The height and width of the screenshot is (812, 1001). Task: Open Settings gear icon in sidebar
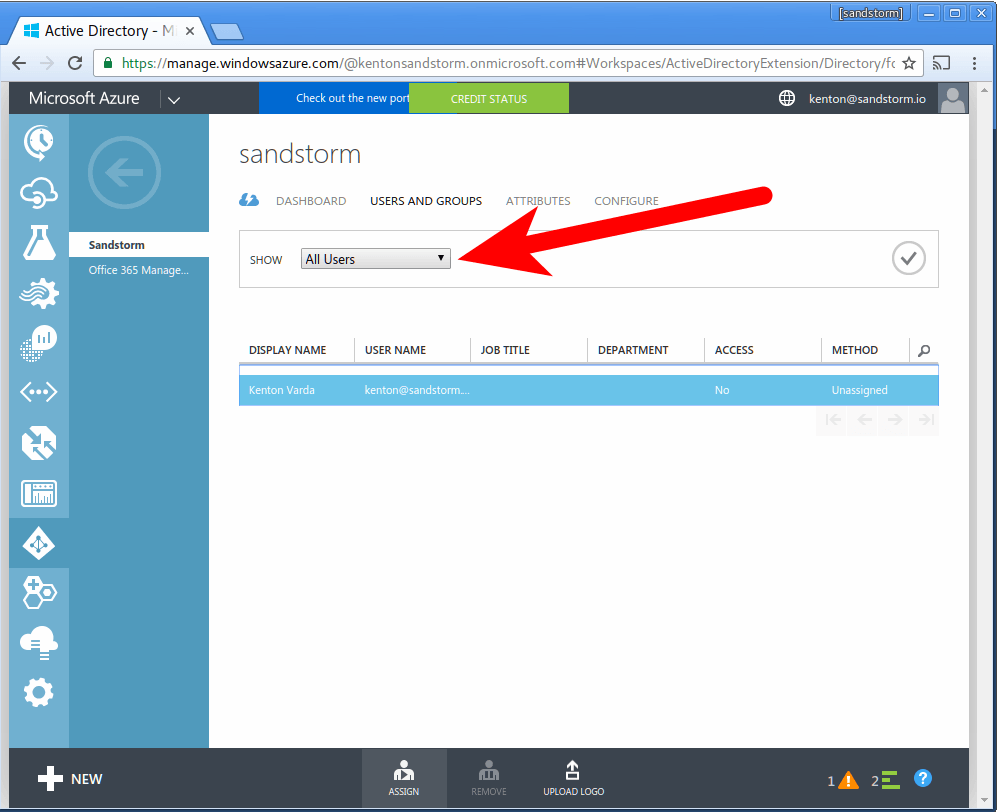point(39,693)
